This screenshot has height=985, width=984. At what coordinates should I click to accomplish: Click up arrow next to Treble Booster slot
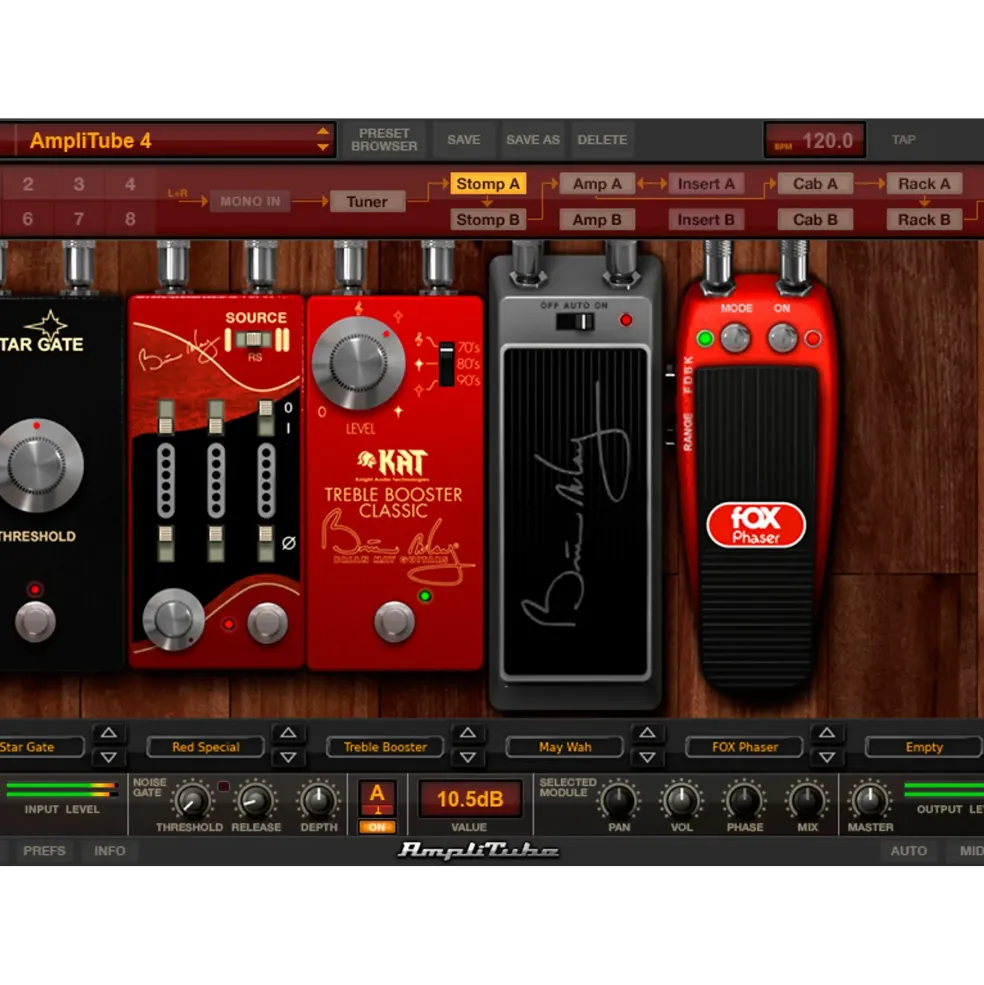(468, 732)
